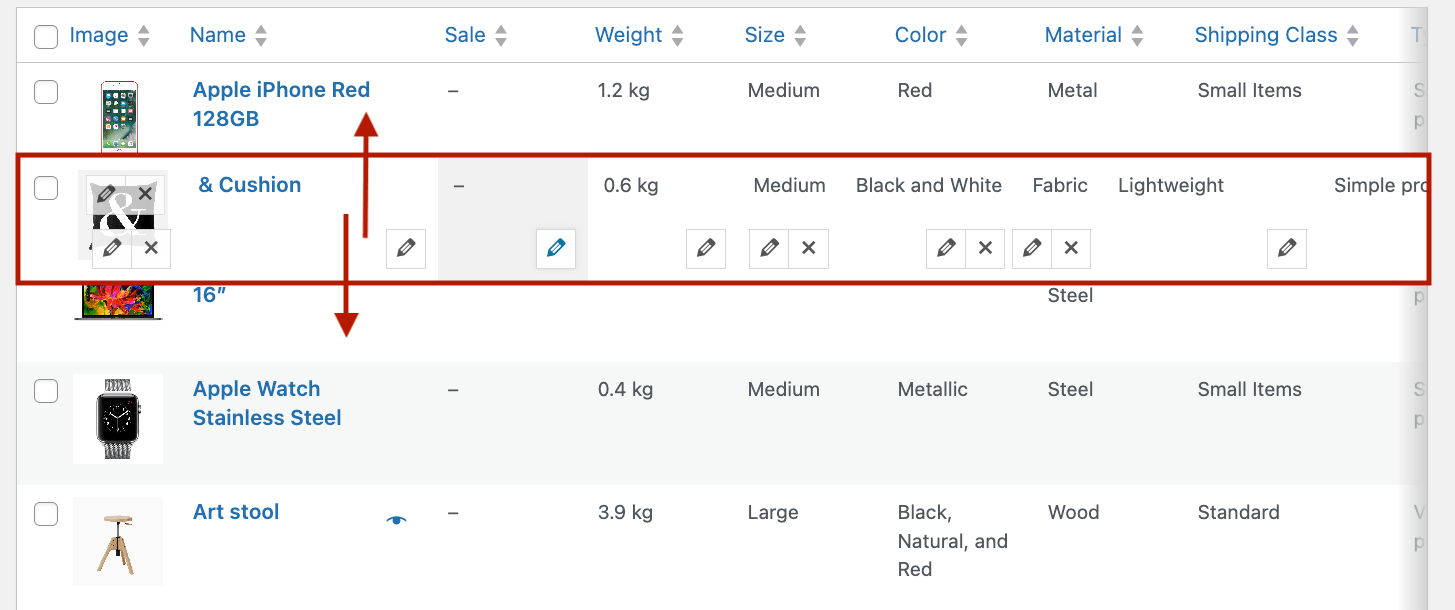This screenshot has width=1455, height=610.
Task: Remove Black and White color value
Action: tap(985, 248)
